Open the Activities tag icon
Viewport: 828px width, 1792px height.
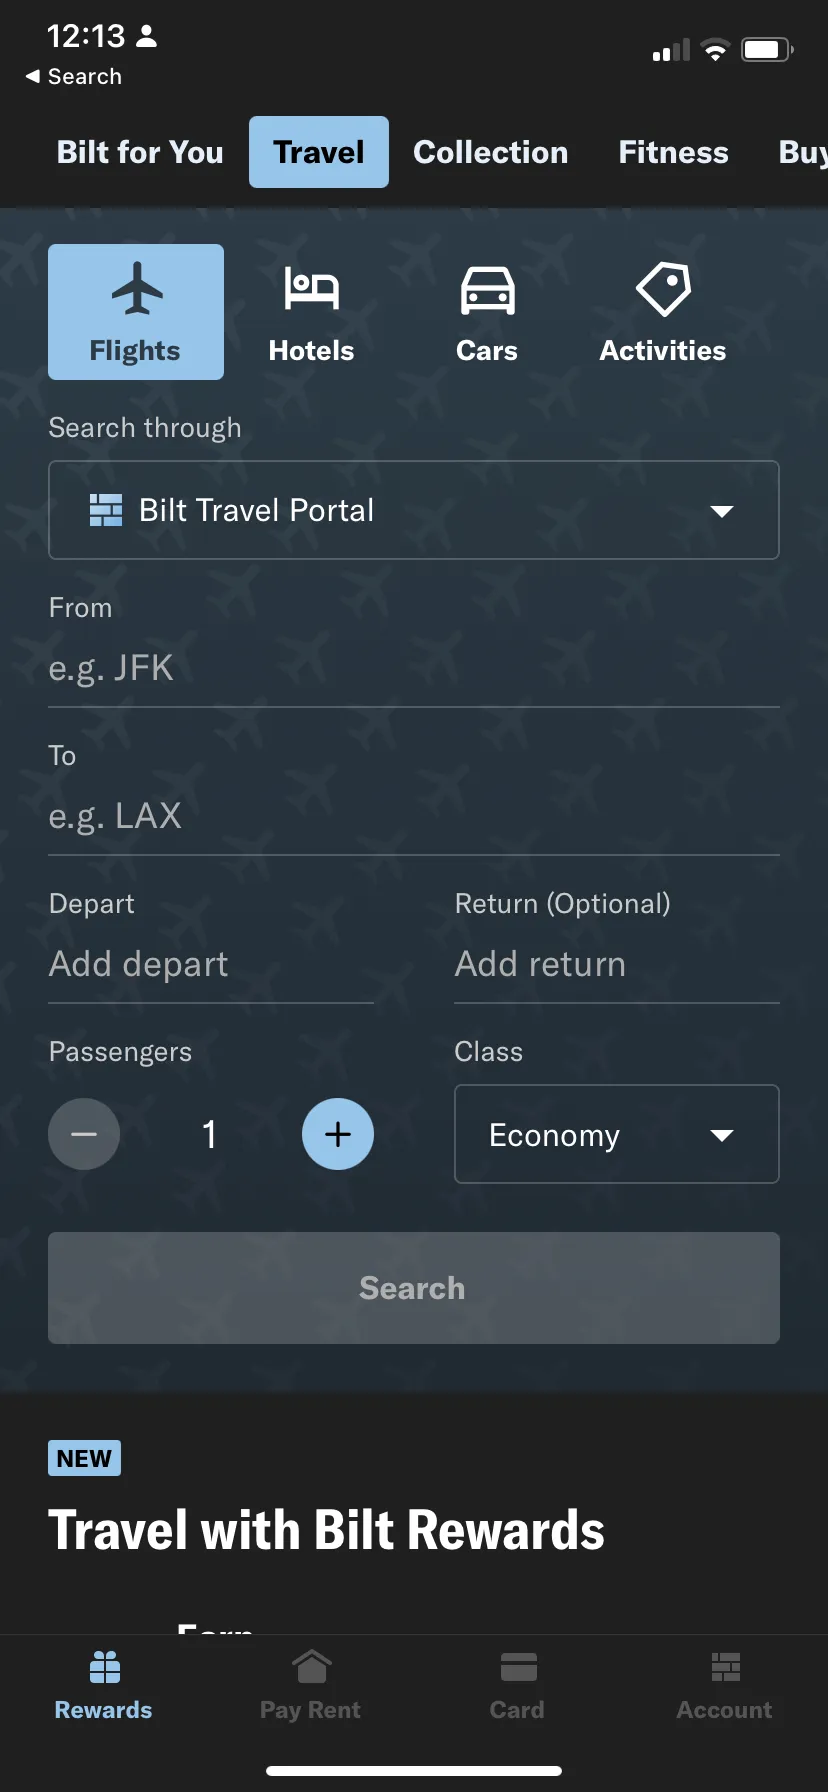(663, 289)
